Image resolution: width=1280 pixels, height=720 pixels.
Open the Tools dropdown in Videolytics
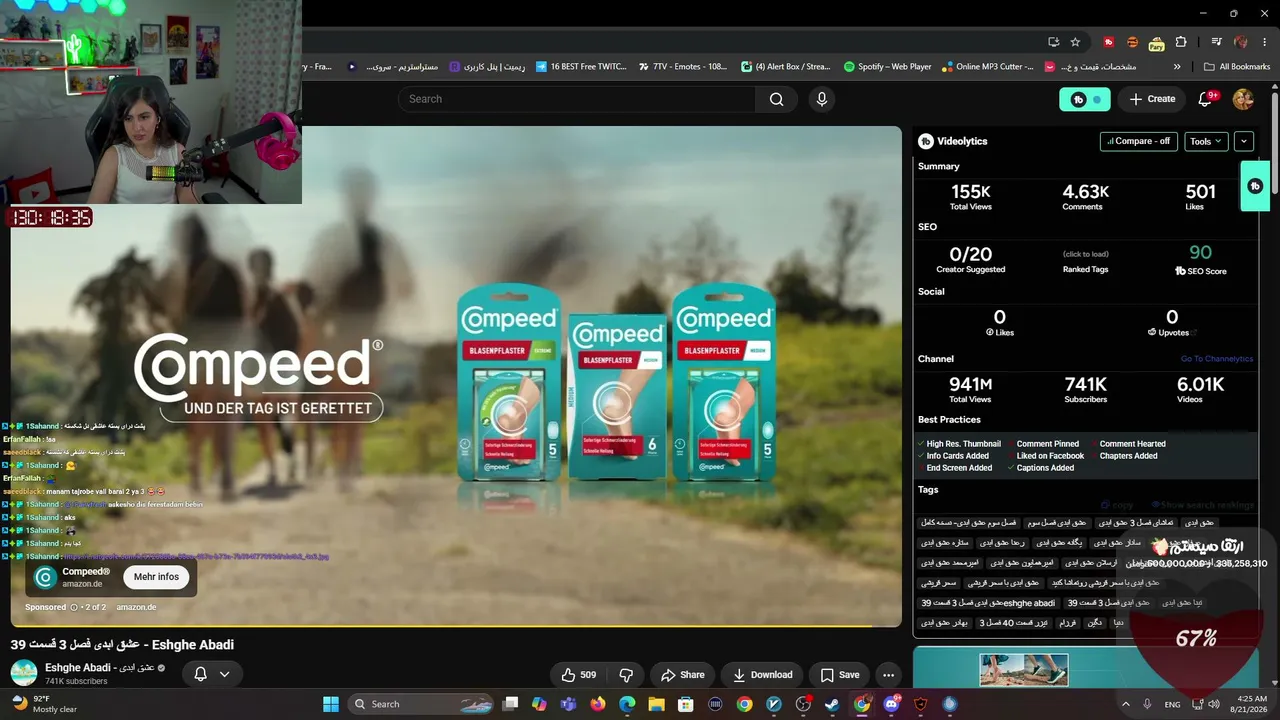pyautogui.click(x=1206, y=141)
